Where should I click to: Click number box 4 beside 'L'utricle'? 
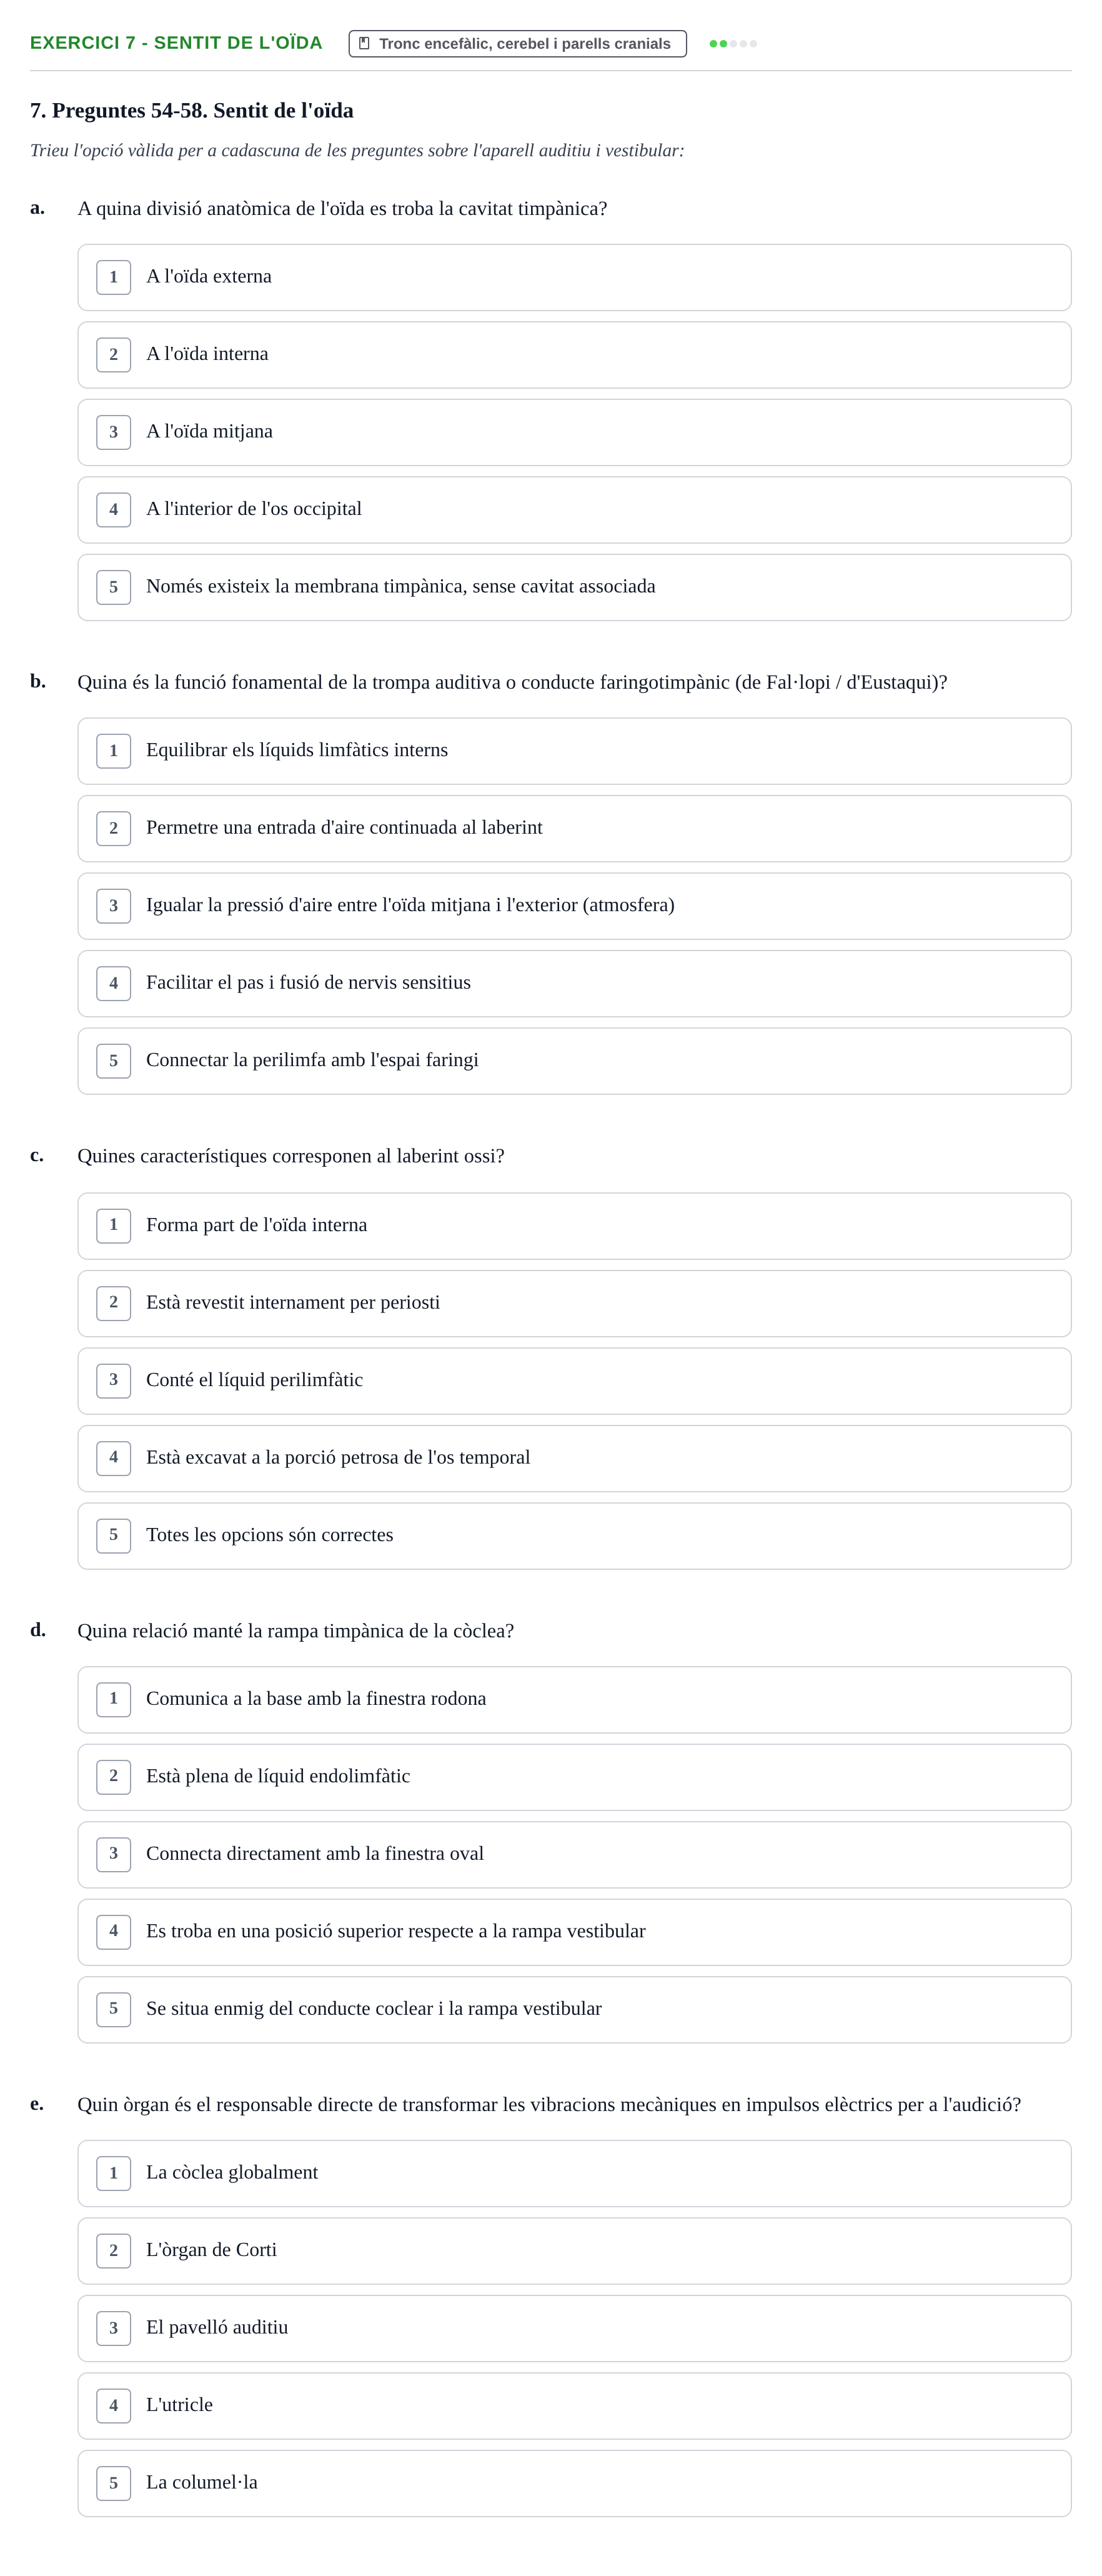pos(113,2406)
